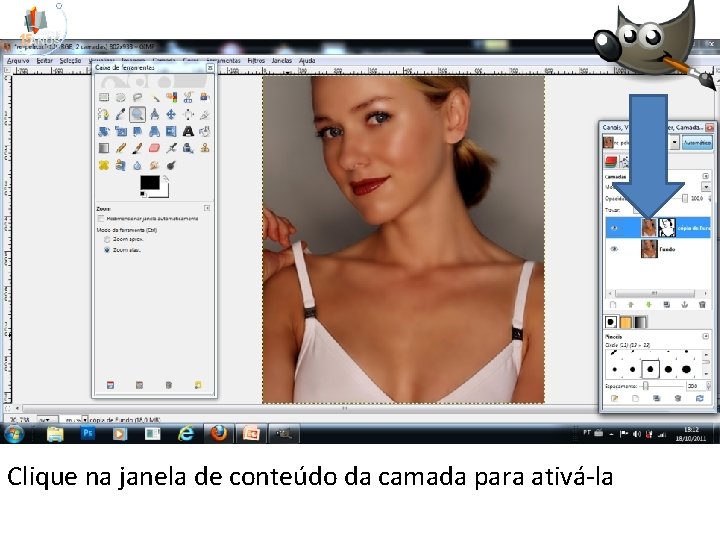The image size is (720, 540).
Task: Lower the layer with green down arrow
Action: pyautogui.click(x=648, y=305)
